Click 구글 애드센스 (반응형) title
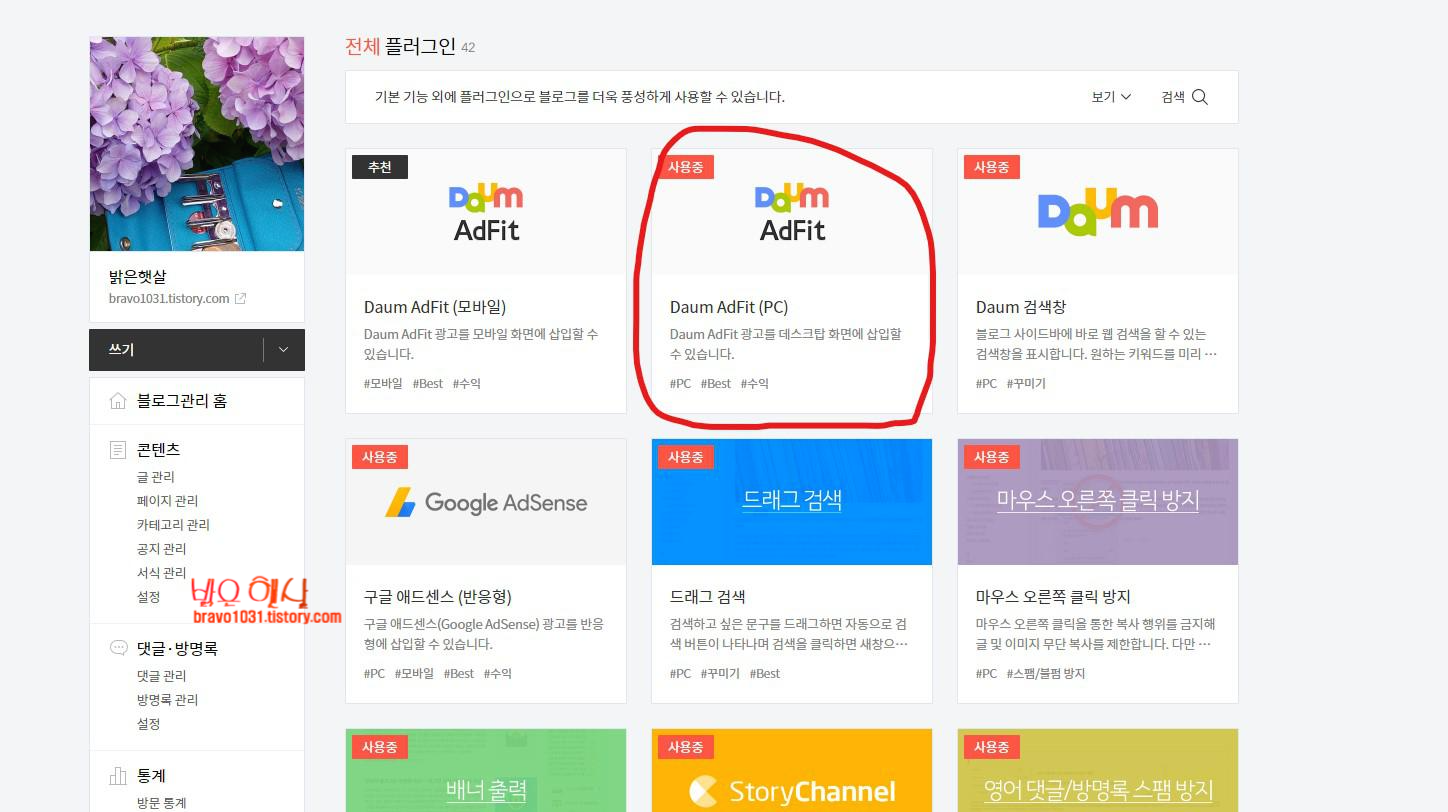The width and height of the screenshot is (1448, 812). (x=438, y=597)
